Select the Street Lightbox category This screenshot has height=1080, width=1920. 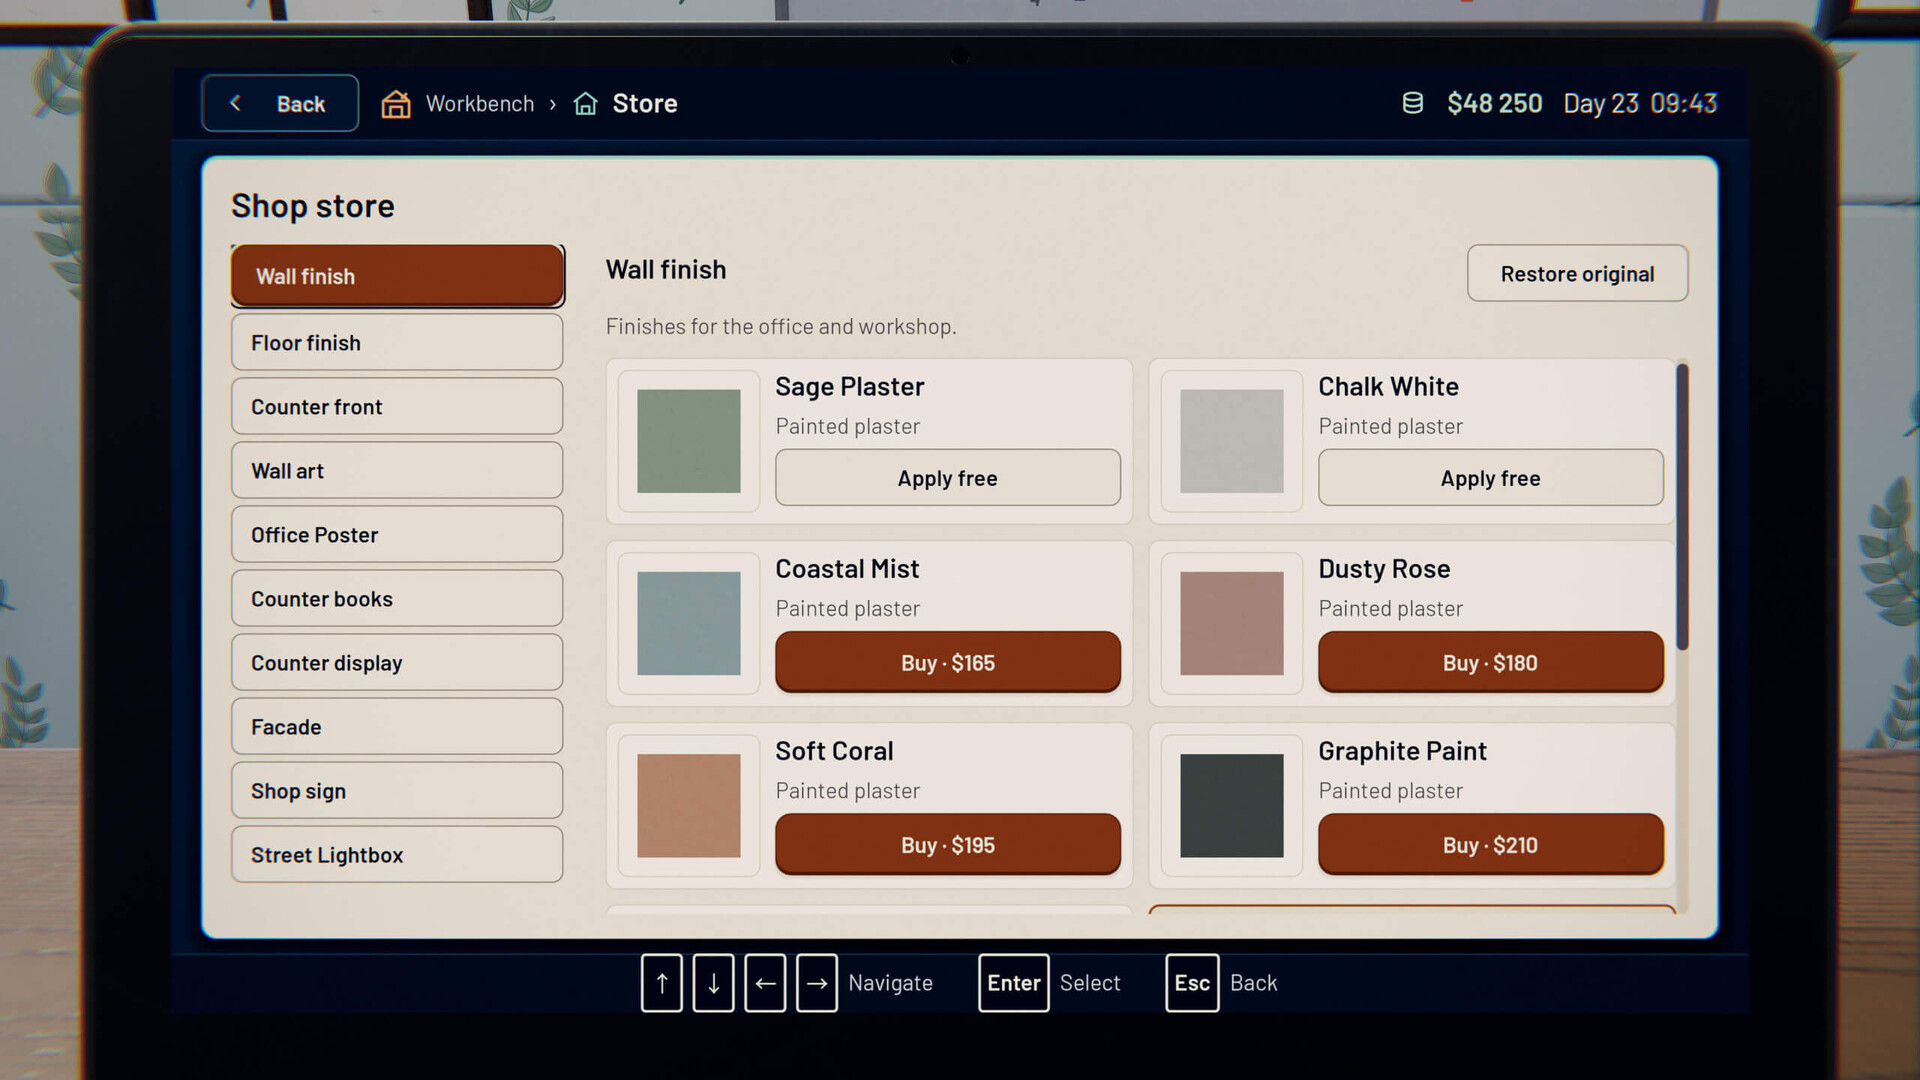[397, 855]
